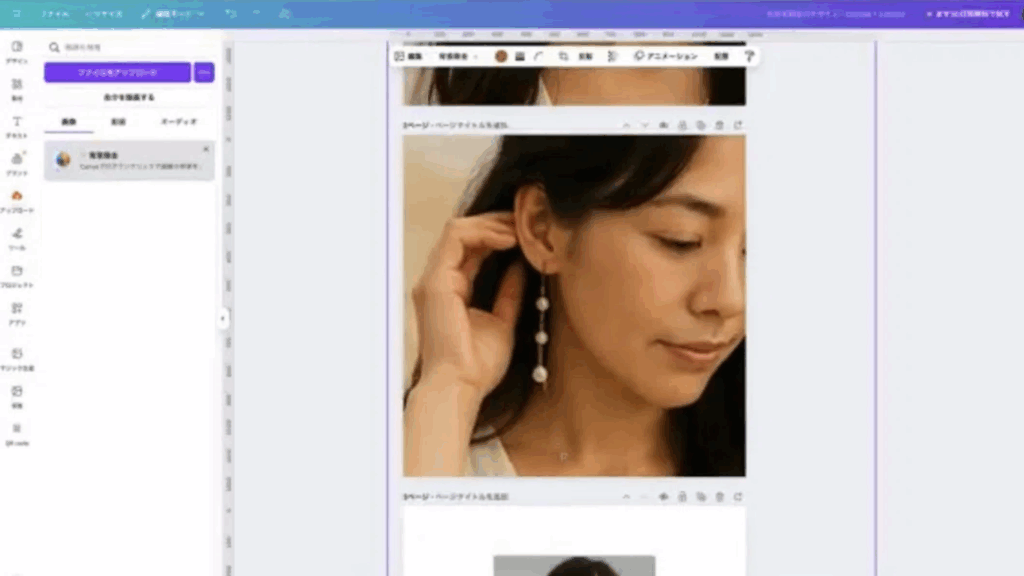Click the undo arrow in top bar
1024x576 pixels.
(x=231, y=14)
